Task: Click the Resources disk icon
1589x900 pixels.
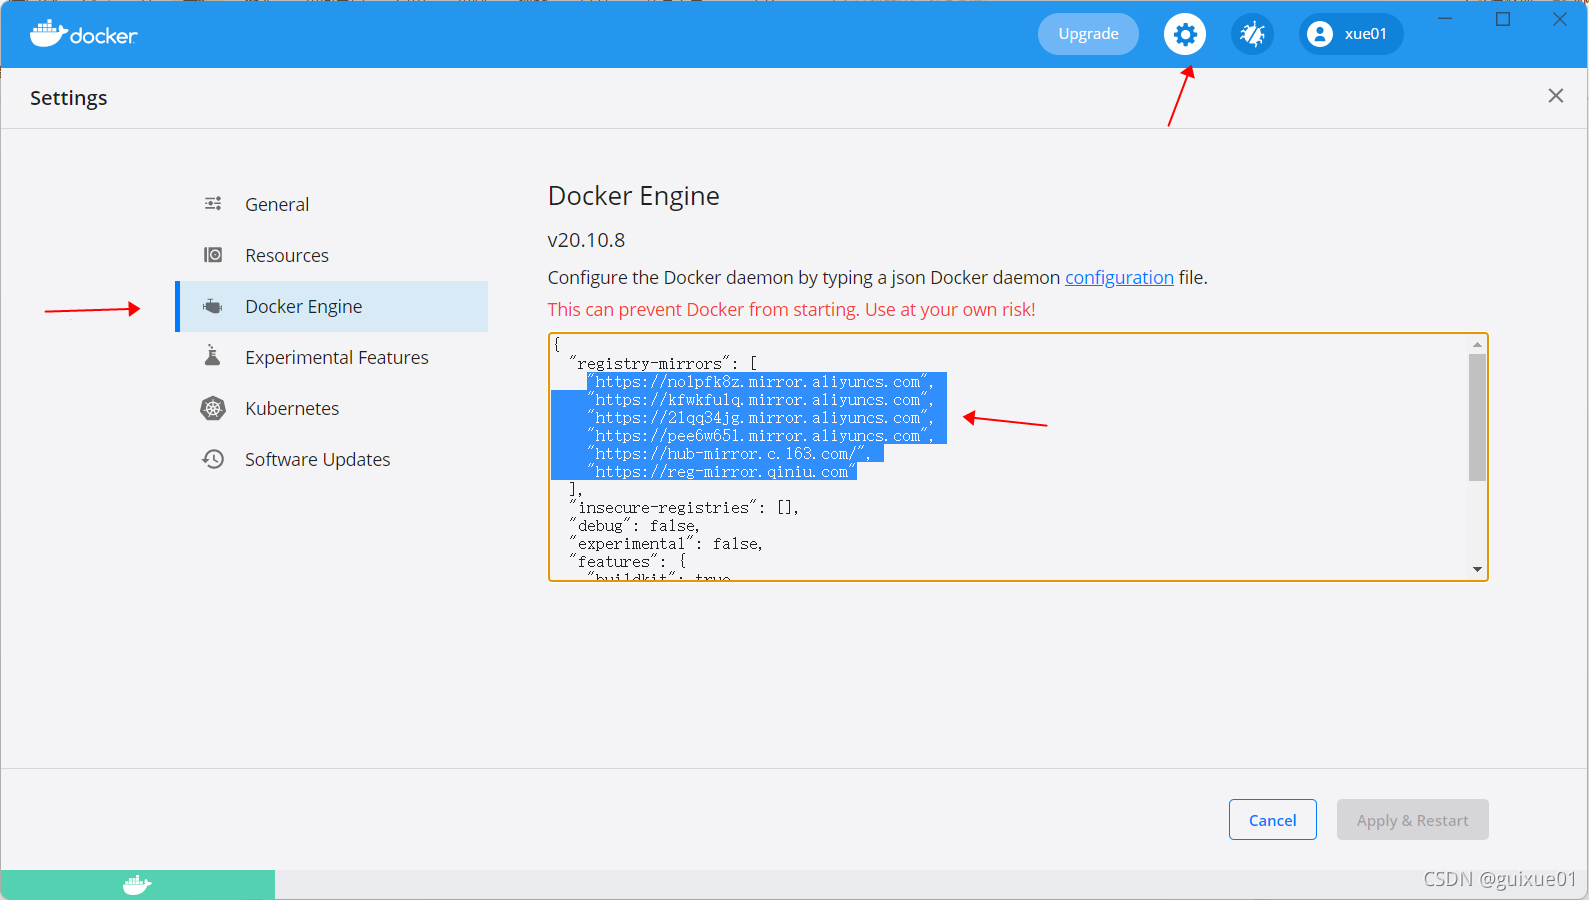Action: 213,255
